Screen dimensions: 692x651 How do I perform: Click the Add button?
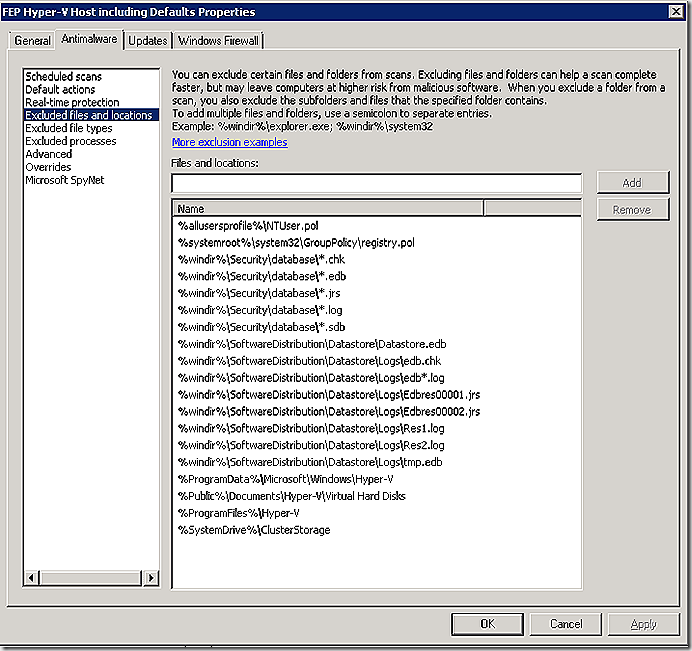pyautogui.click(x=632, y=183)
